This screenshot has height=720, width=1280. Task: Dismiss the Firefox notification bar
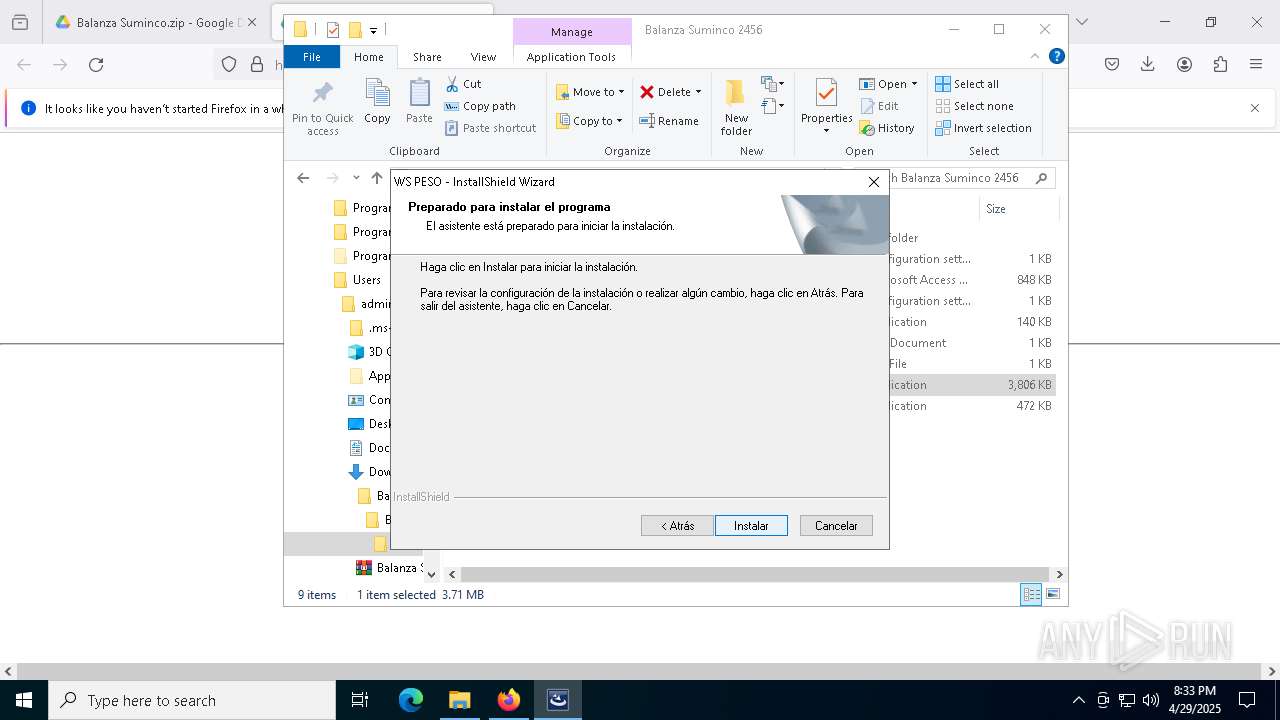pyautogui.click(x=1255, y=108)
